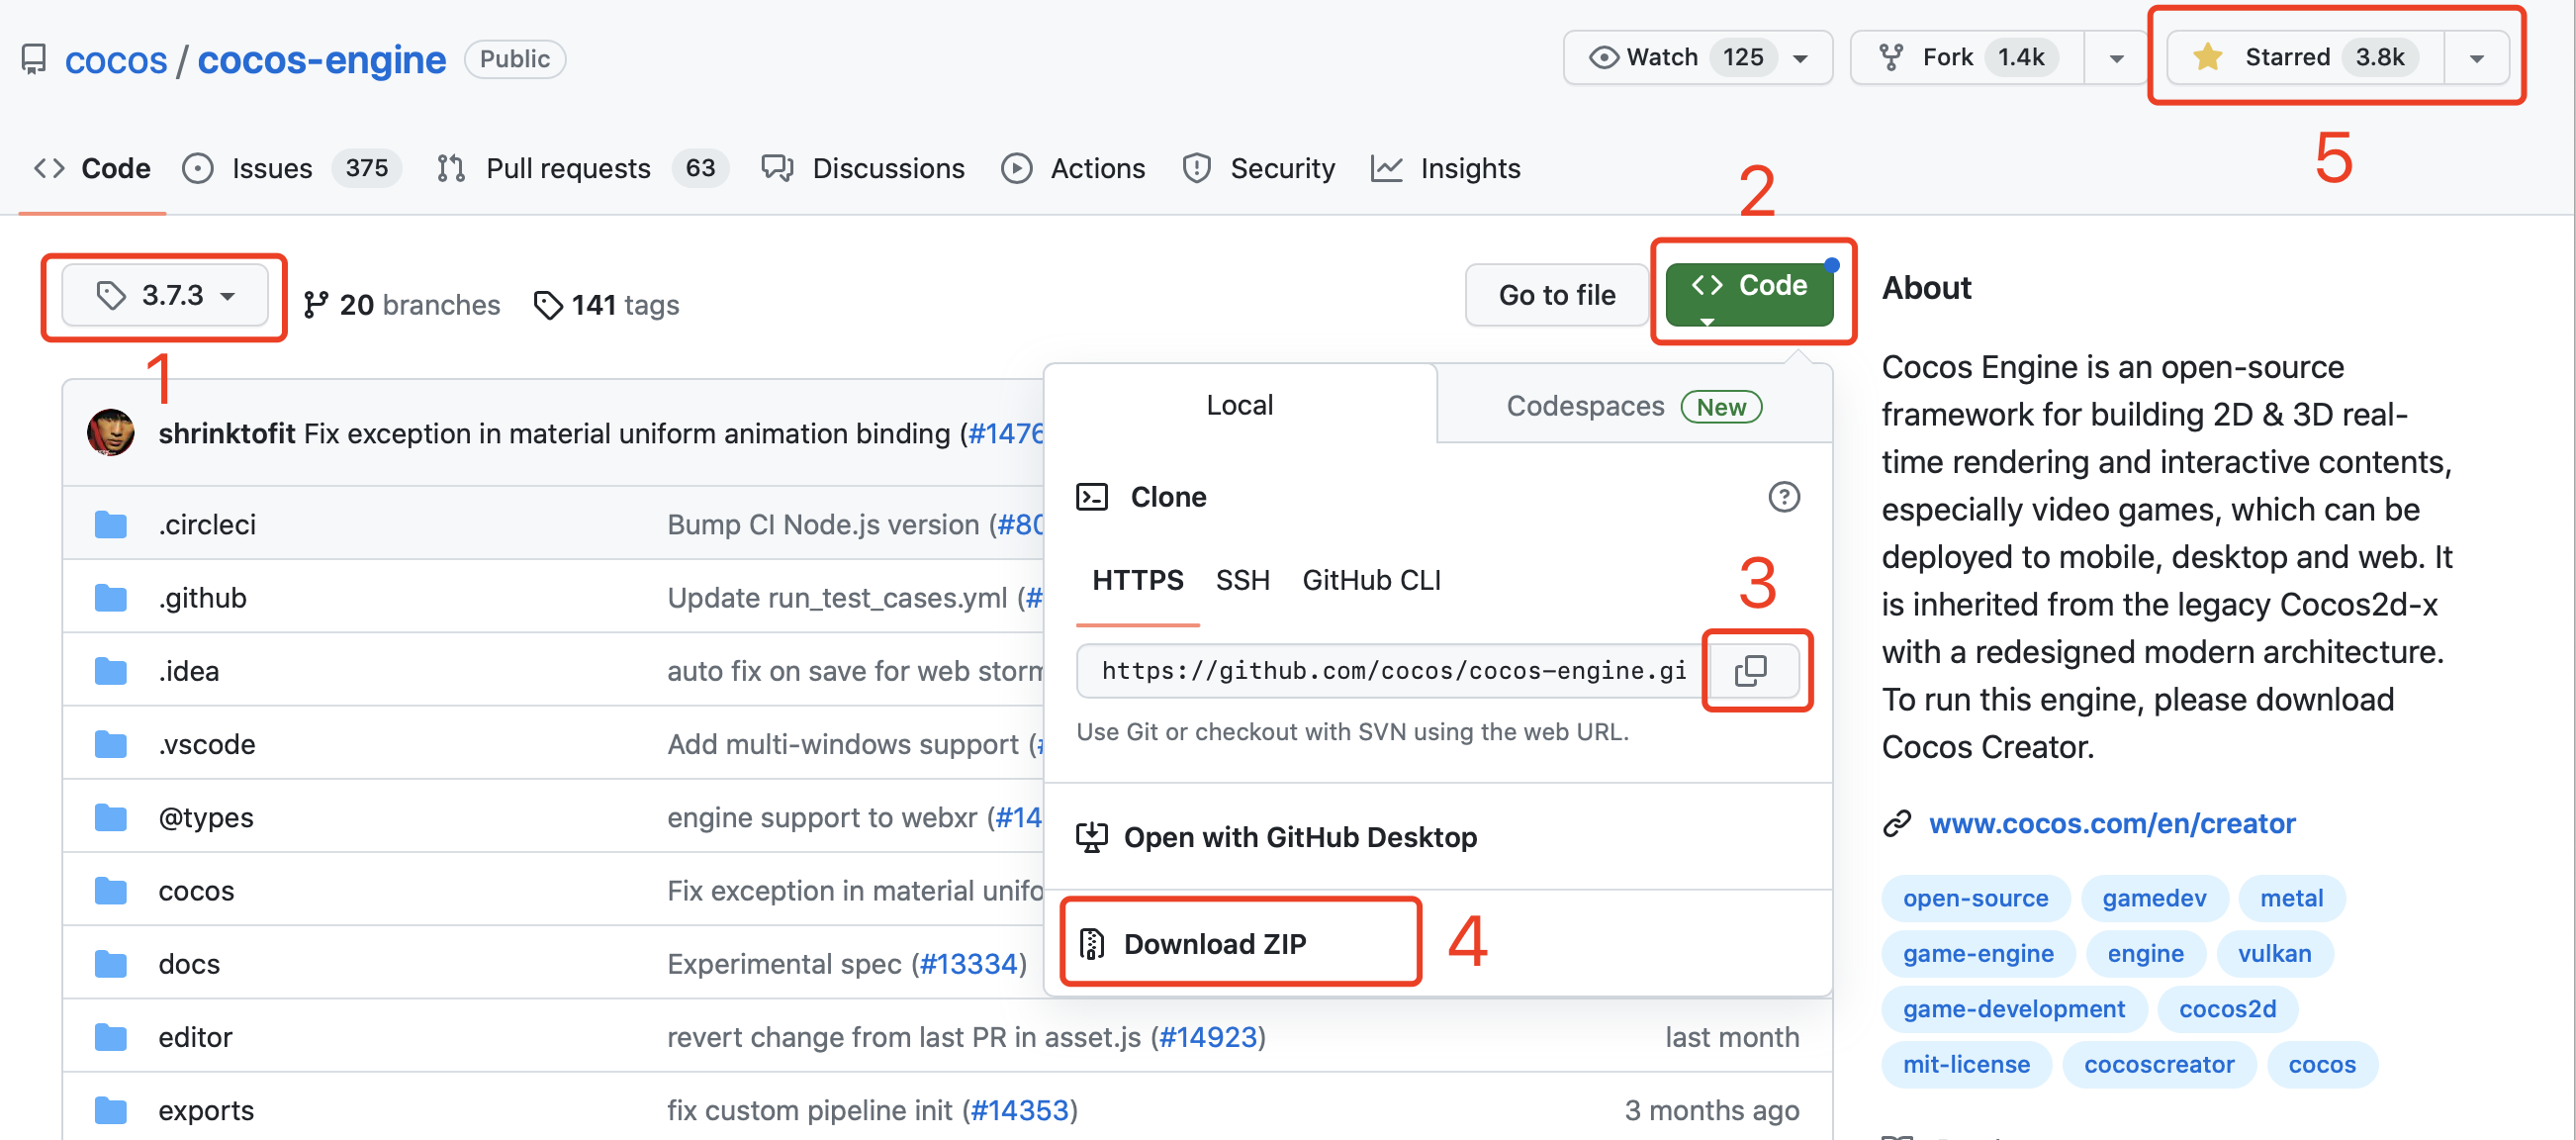Open the Watch notifications dropdown
This screenshot has height=1140, width=2576.
tap(1698, 58)
